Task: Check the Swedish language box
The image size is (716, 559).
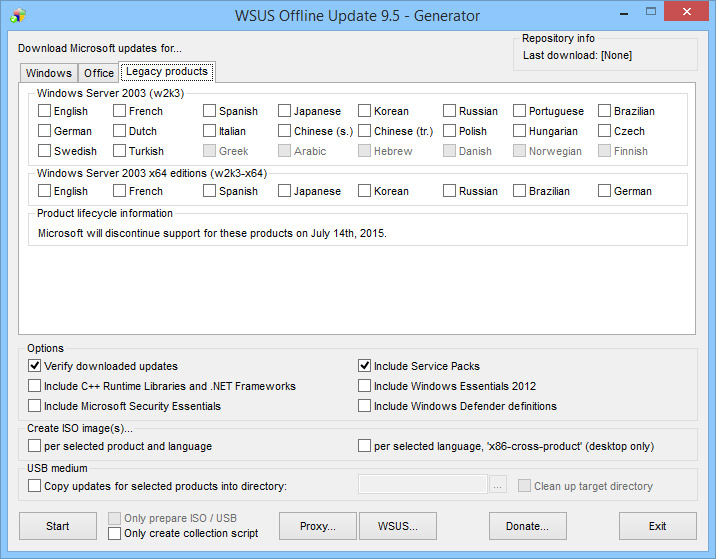Action: click(44, 151)
